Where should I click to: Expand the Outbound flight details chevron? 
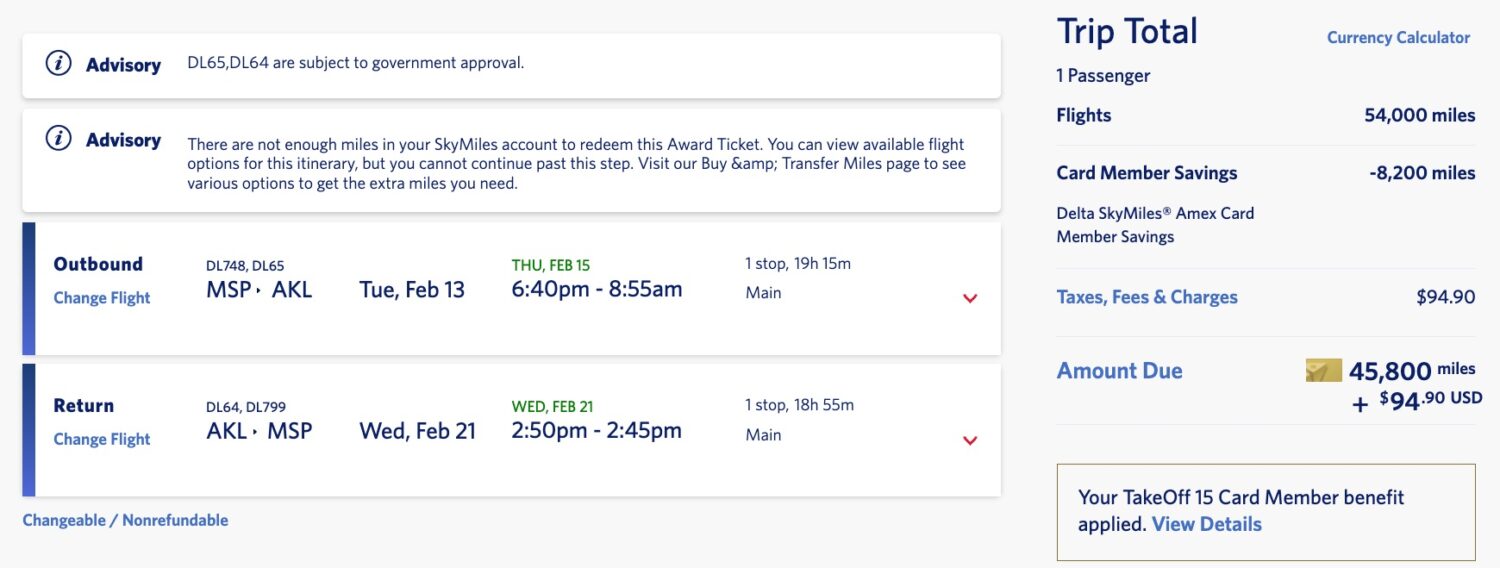click(969, 298)
